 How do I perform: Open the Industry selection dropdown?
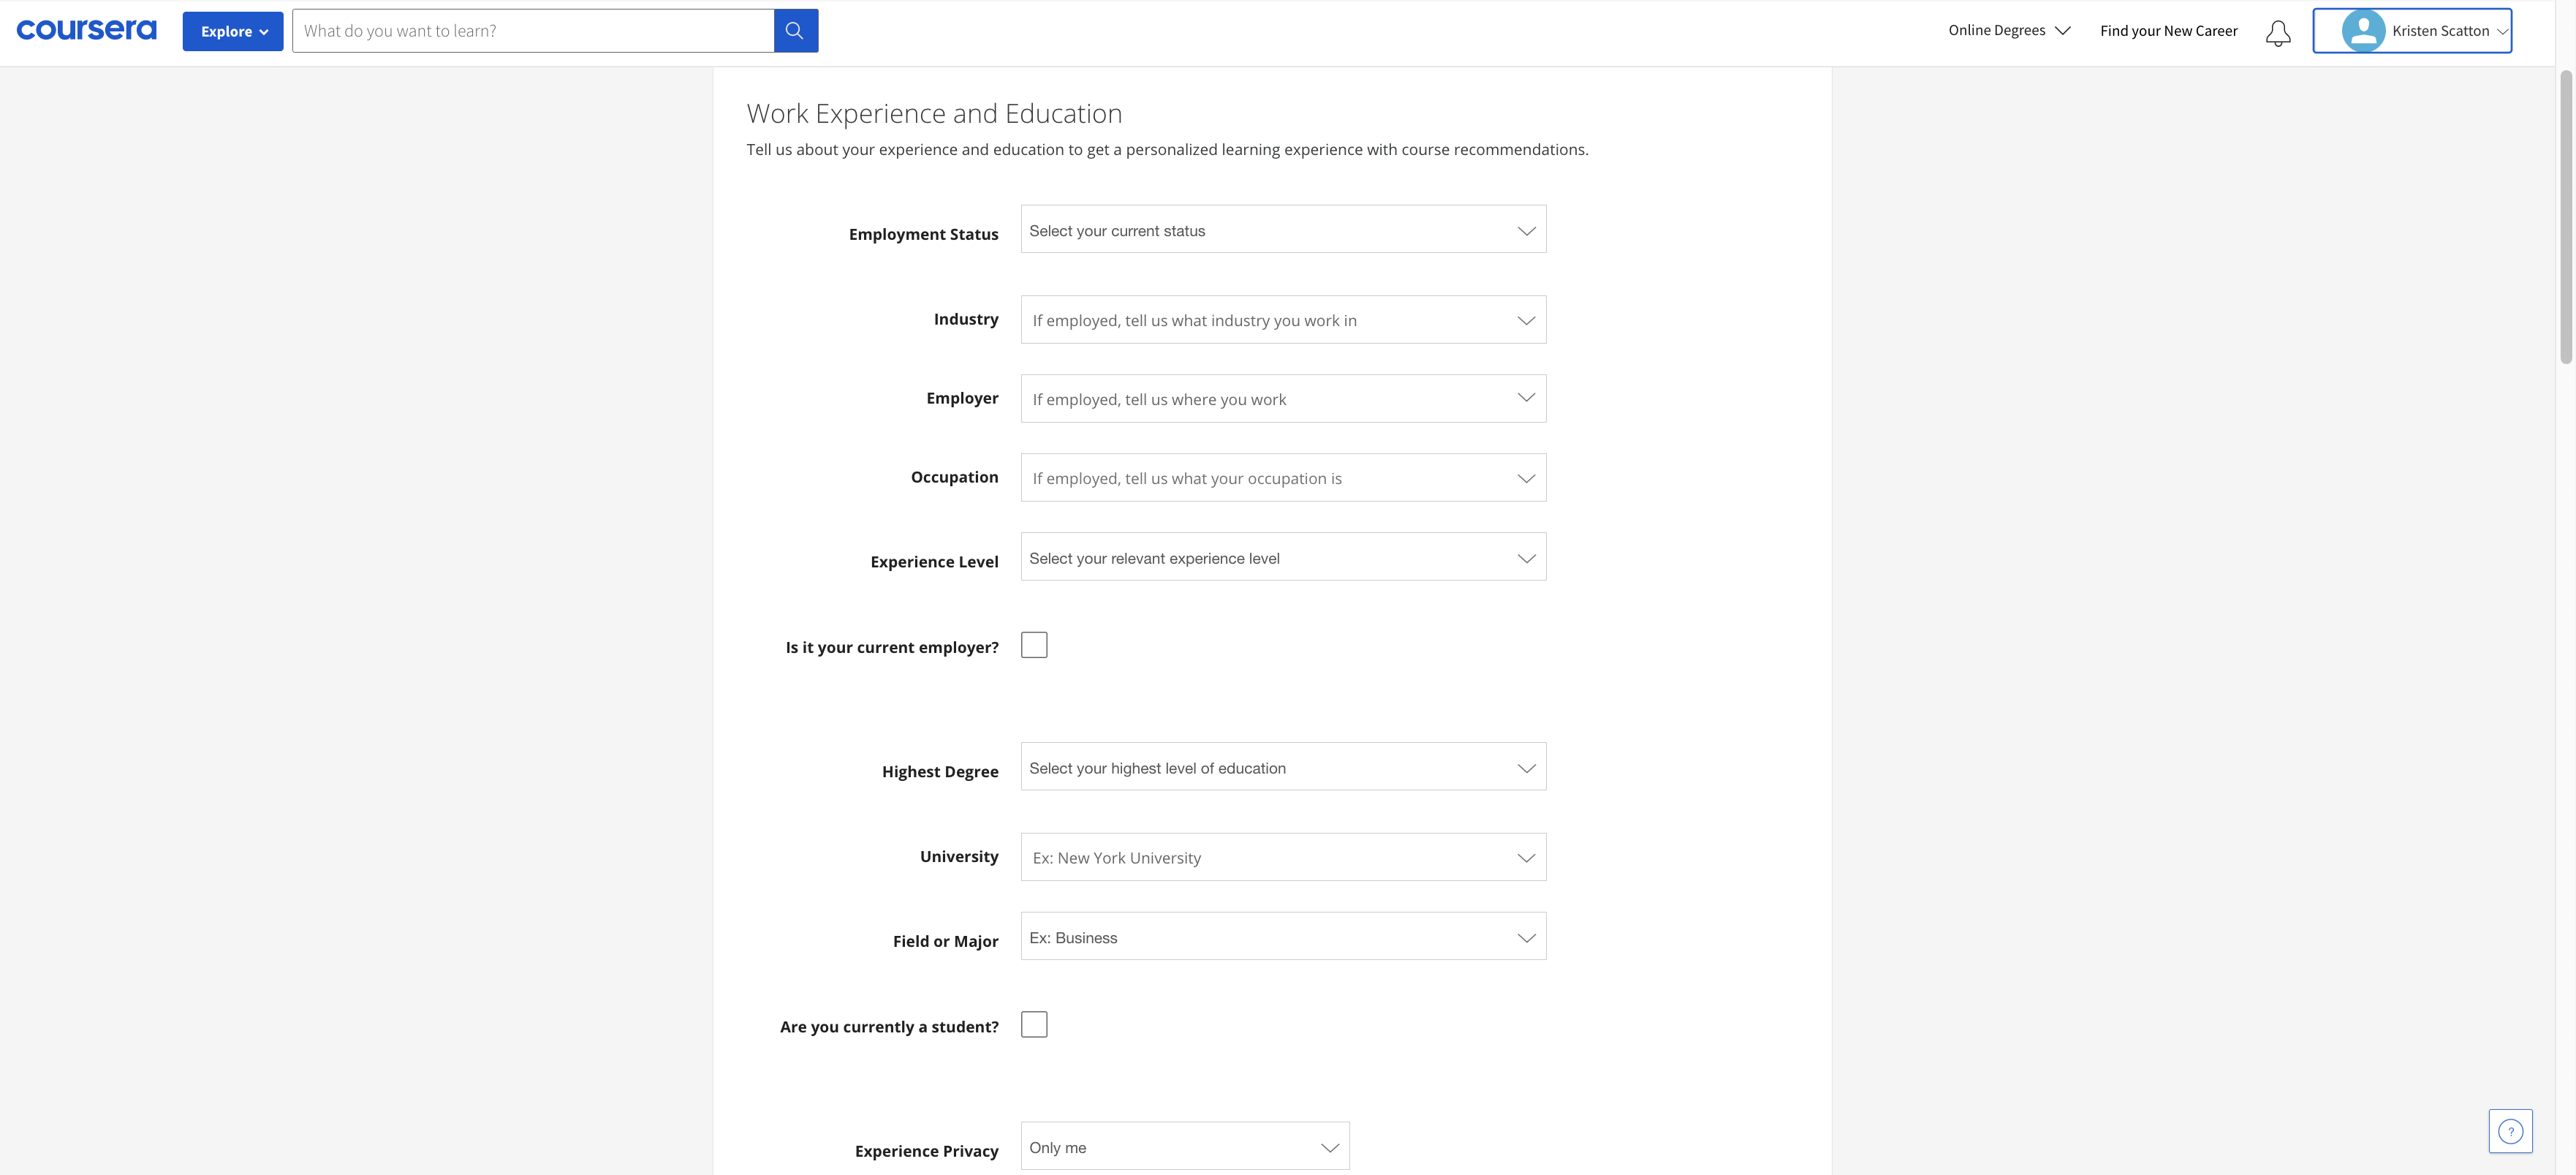tap(1282, 320)
